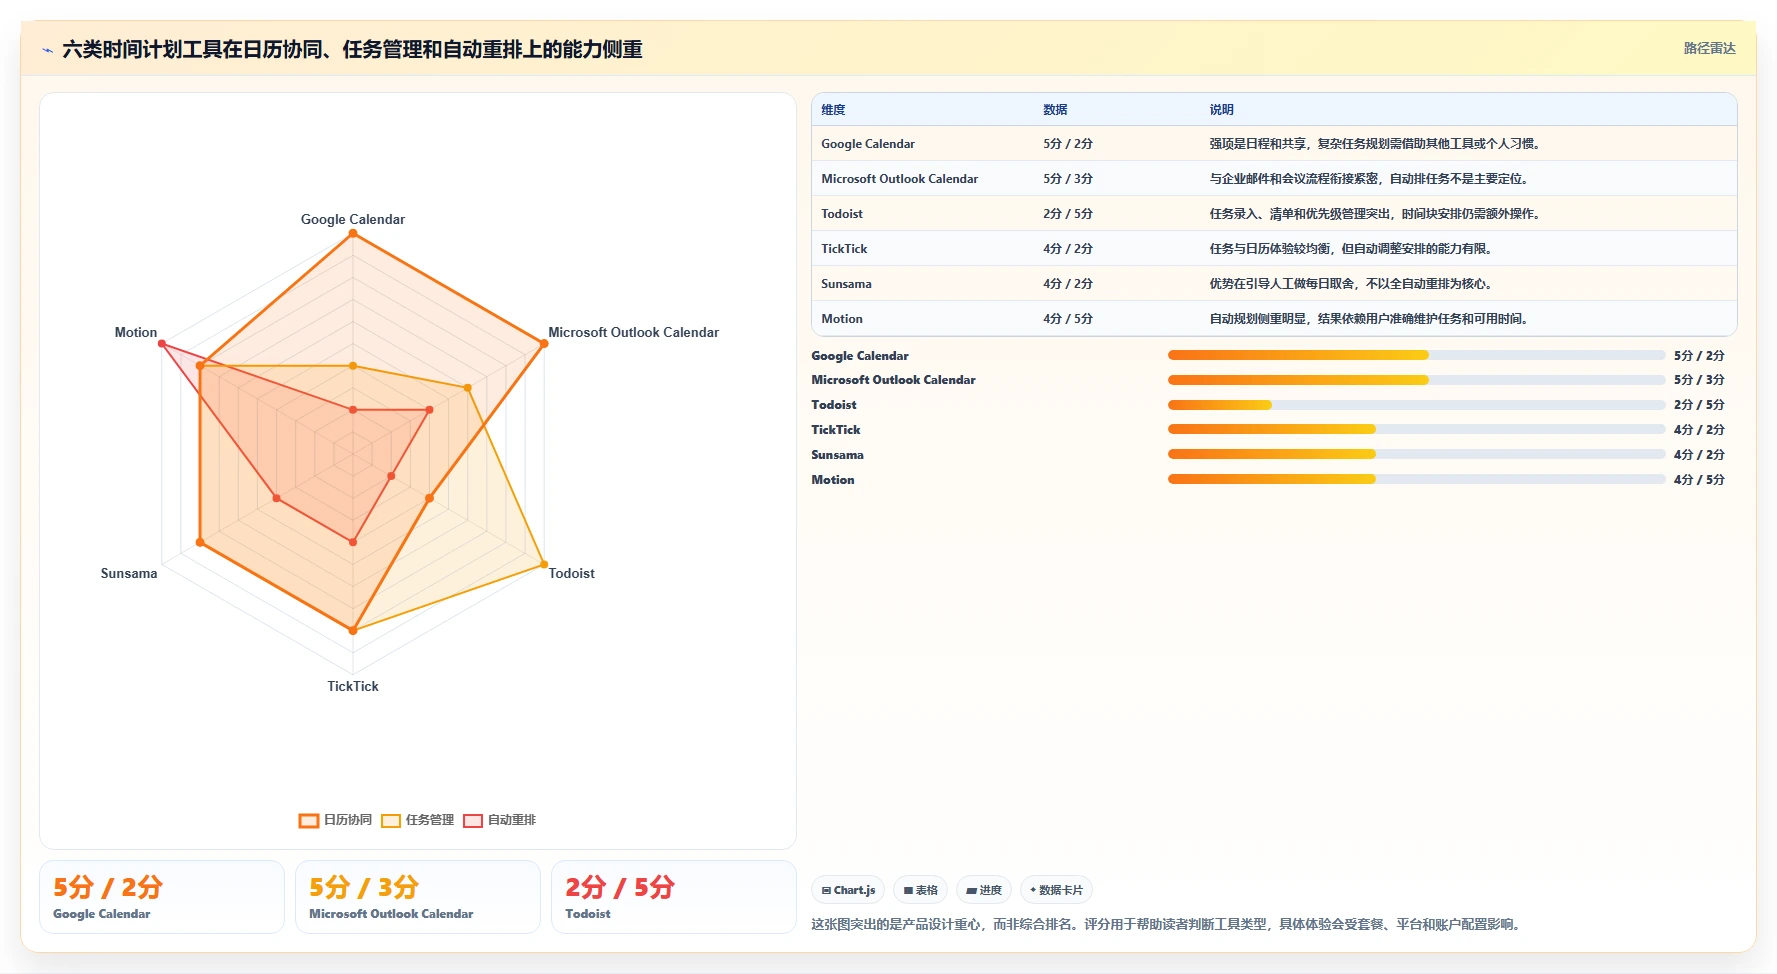Click the description starting 与企业邮件和会议流程
This screenshot has width=1777, height=974.
pos(1371,179)
